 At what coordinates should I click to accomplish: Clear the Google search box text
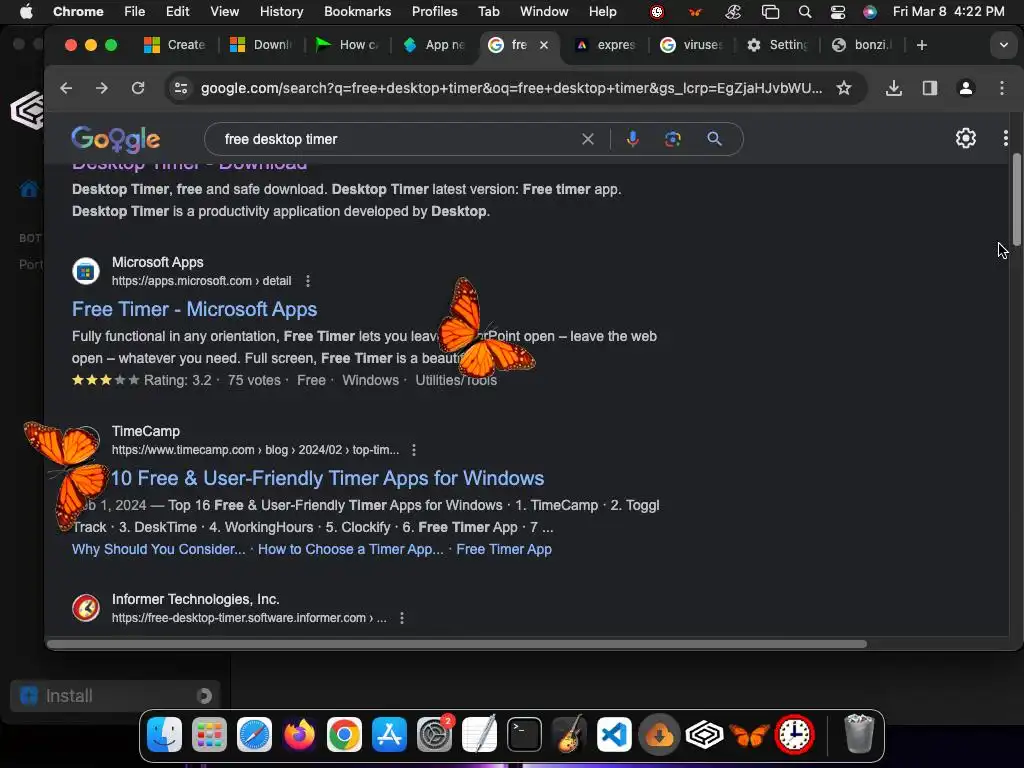588,139
